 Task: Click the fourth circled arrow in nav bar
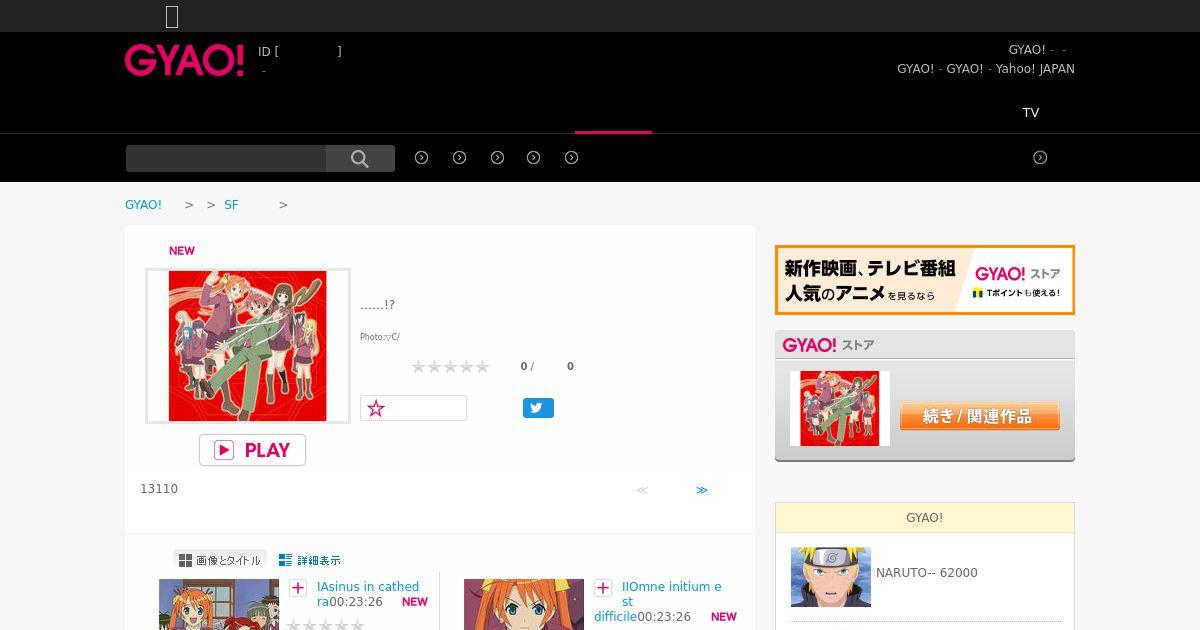534,158
